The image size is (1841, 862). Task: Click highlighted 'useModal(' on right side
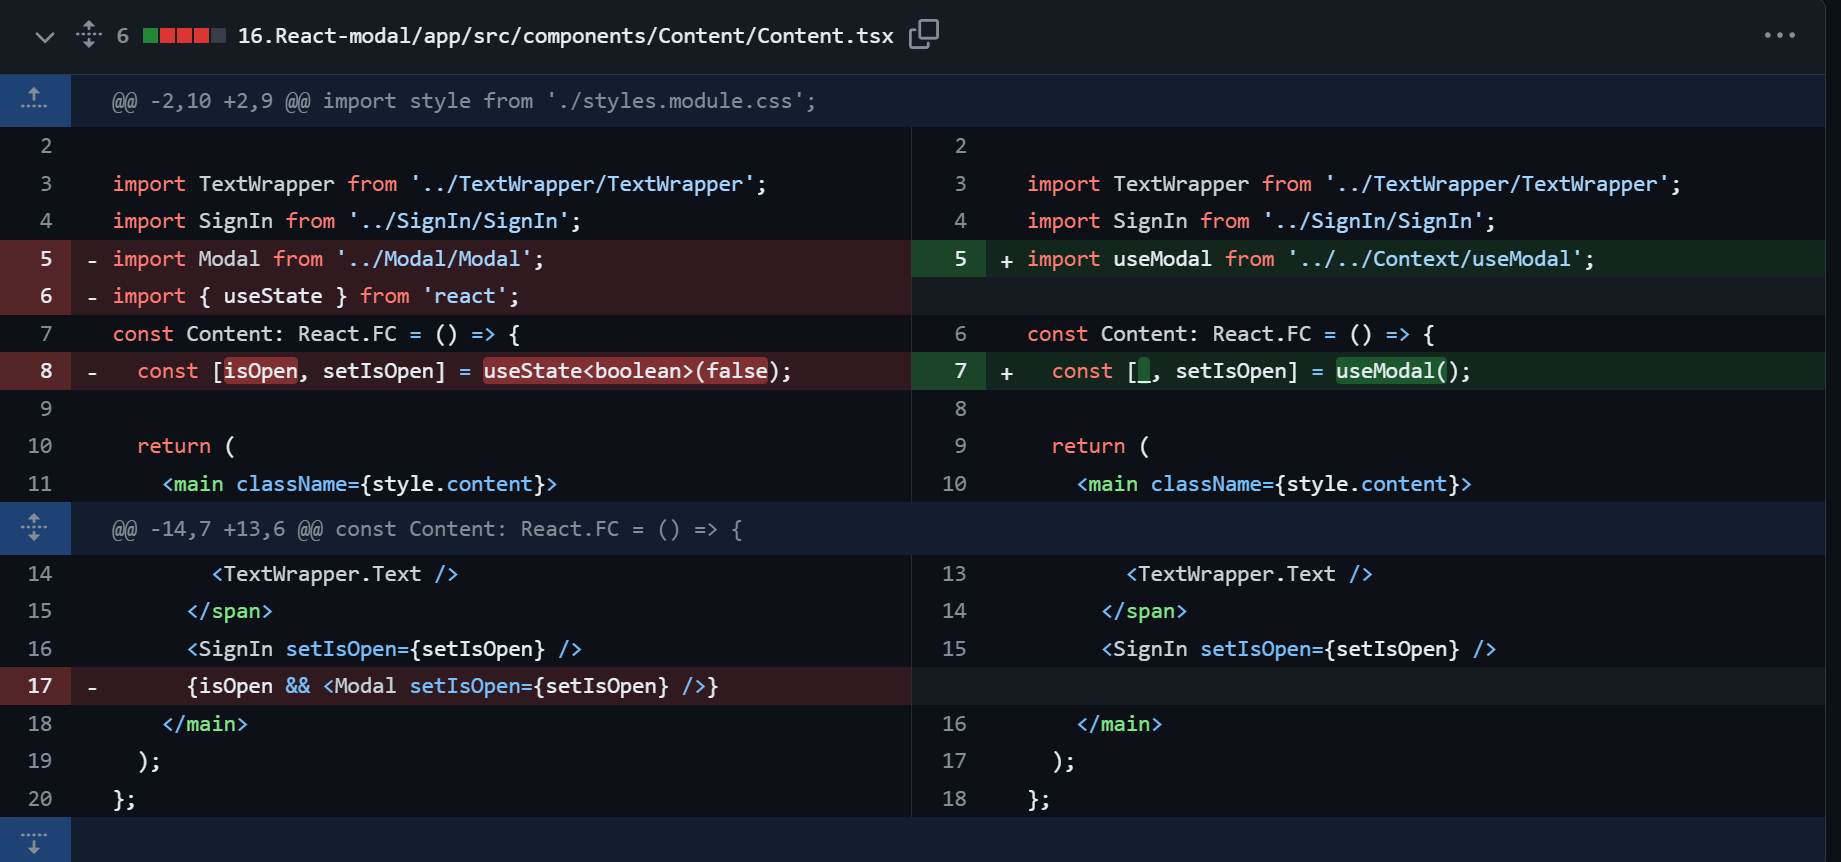1391,371
